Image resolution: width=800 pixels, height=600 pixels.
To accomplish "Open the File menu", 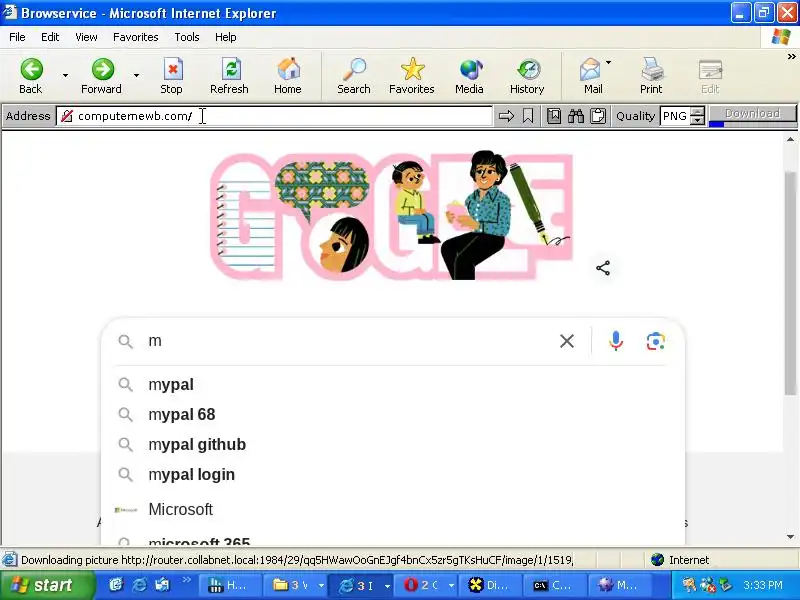I will (x=17, y=37).
